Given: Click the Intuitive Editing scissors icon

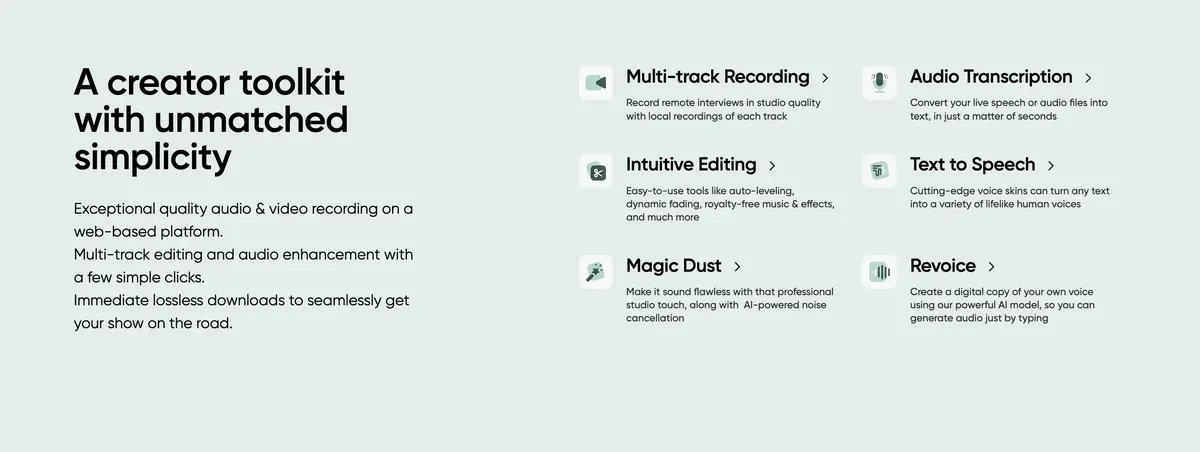Looking at the screenshot, I should [596, 171].
